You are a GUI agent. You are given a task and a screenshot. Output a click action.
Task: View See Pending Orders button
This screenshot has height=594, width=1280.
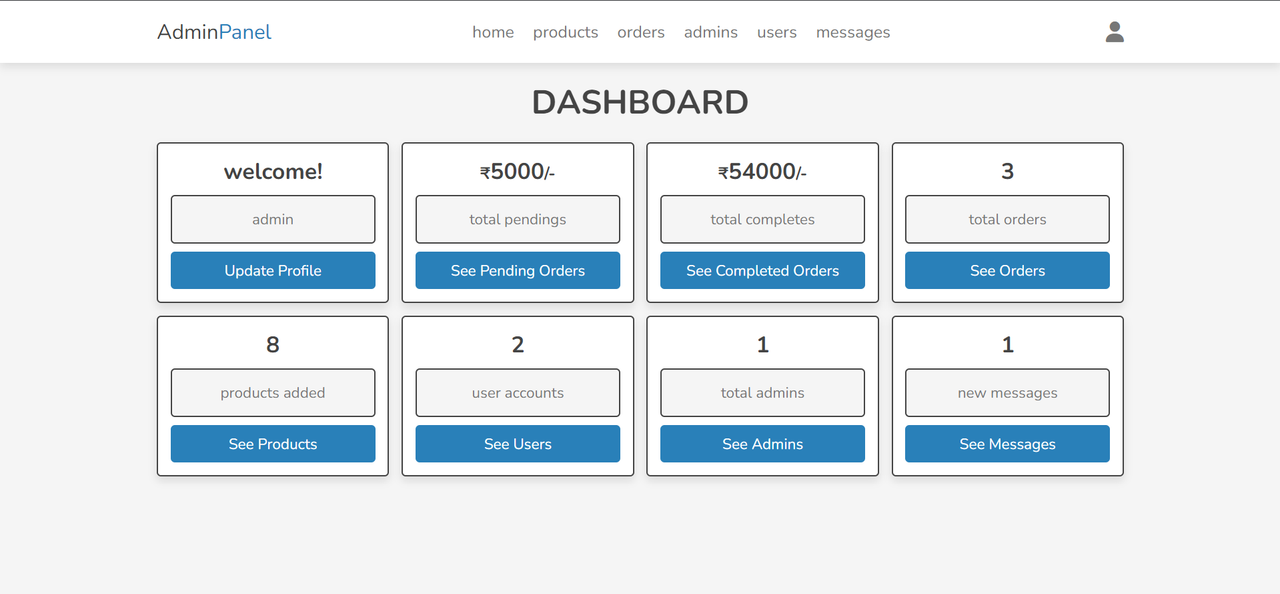click(518, 270)
